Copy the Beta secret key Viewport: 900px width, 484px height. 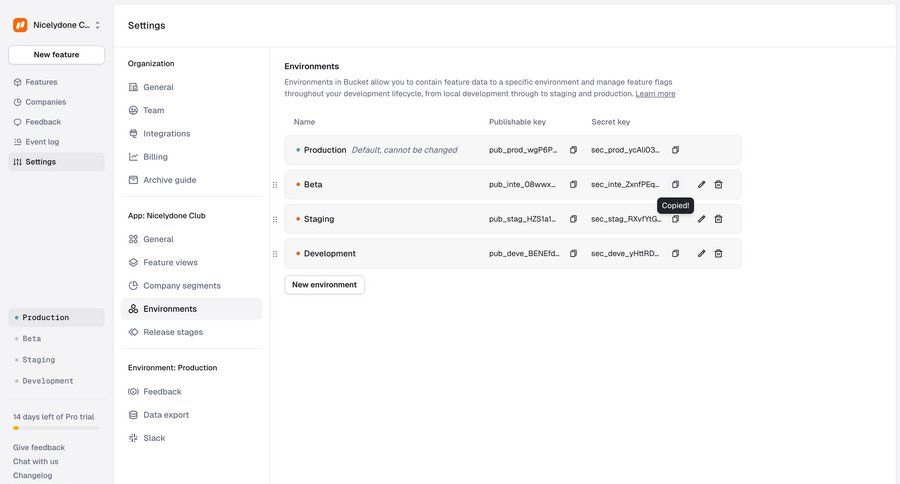click(675, 184)
